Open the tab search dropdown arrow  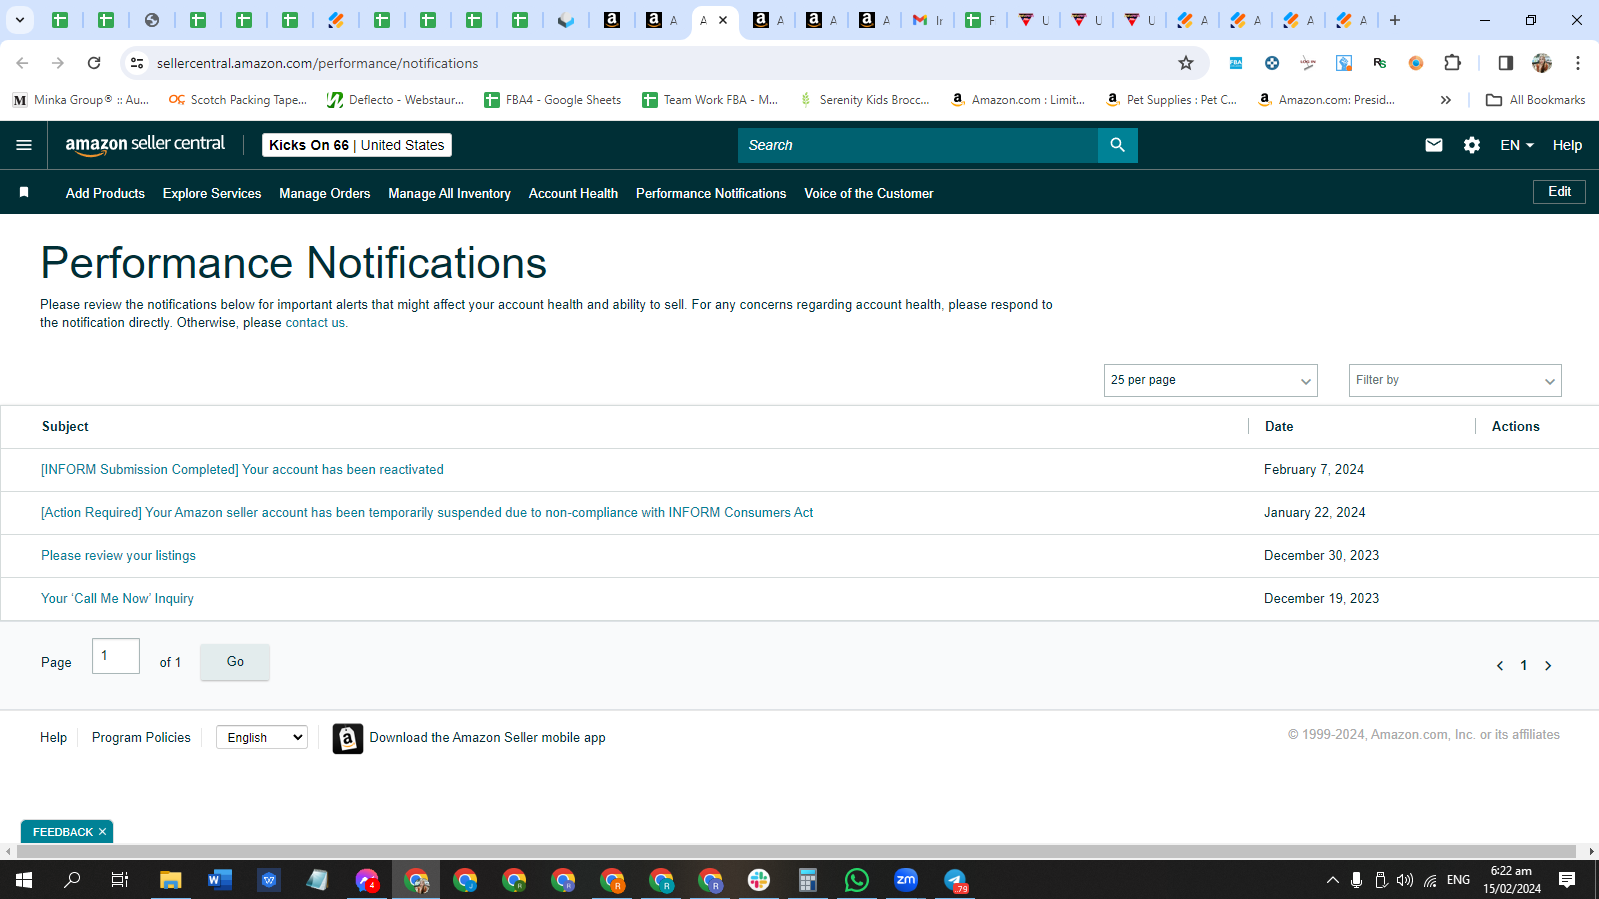pos(20,20)
